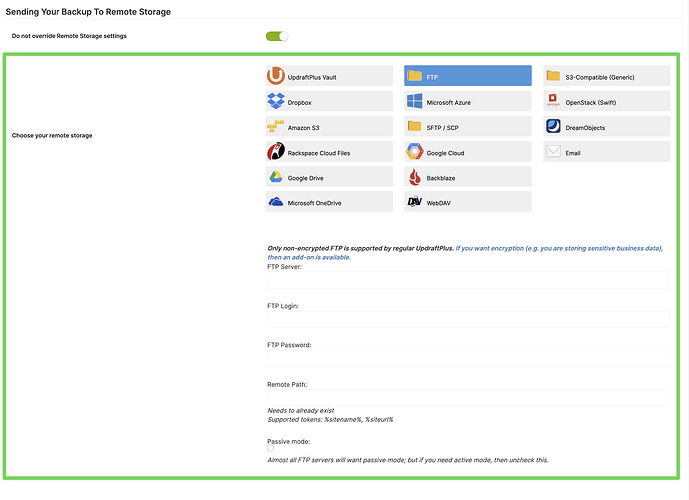The height and width of the screenshot is (500, 689).
Task: Select the FTP storage label
Action: tap(432, 77)
